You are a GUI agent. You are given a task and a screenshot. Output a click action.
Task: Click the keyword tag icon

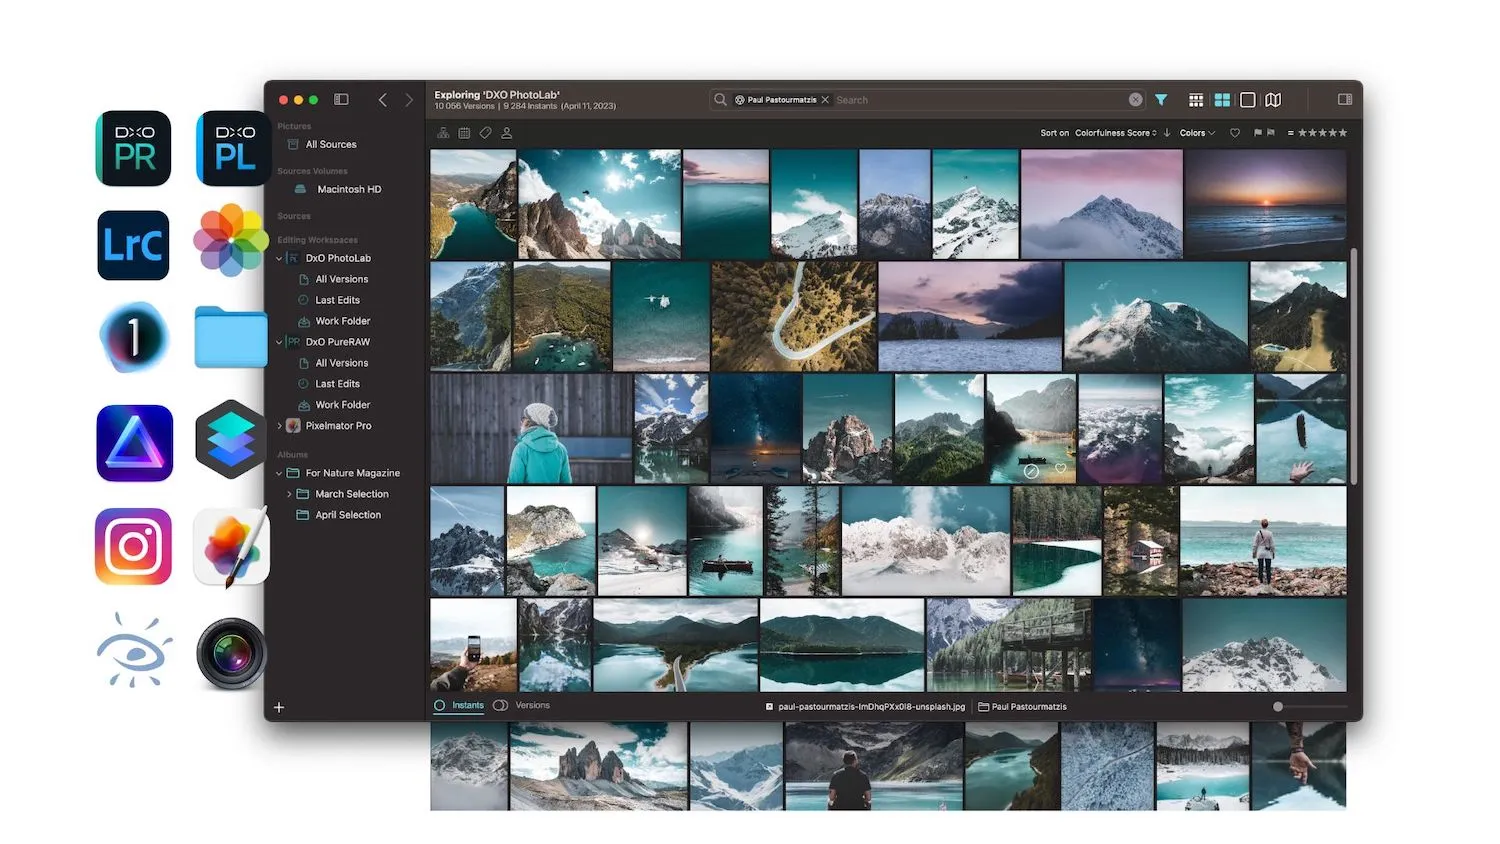coord(485,133)
